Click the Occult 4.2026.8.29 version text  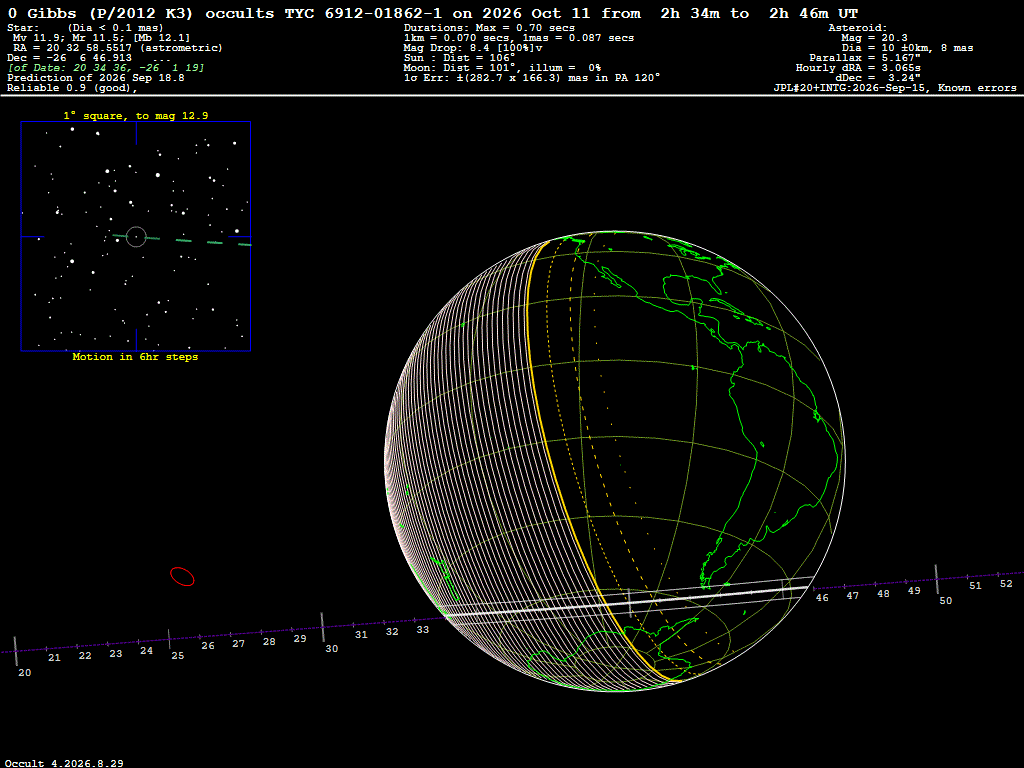pyautogui.click(x=64, y=763)
